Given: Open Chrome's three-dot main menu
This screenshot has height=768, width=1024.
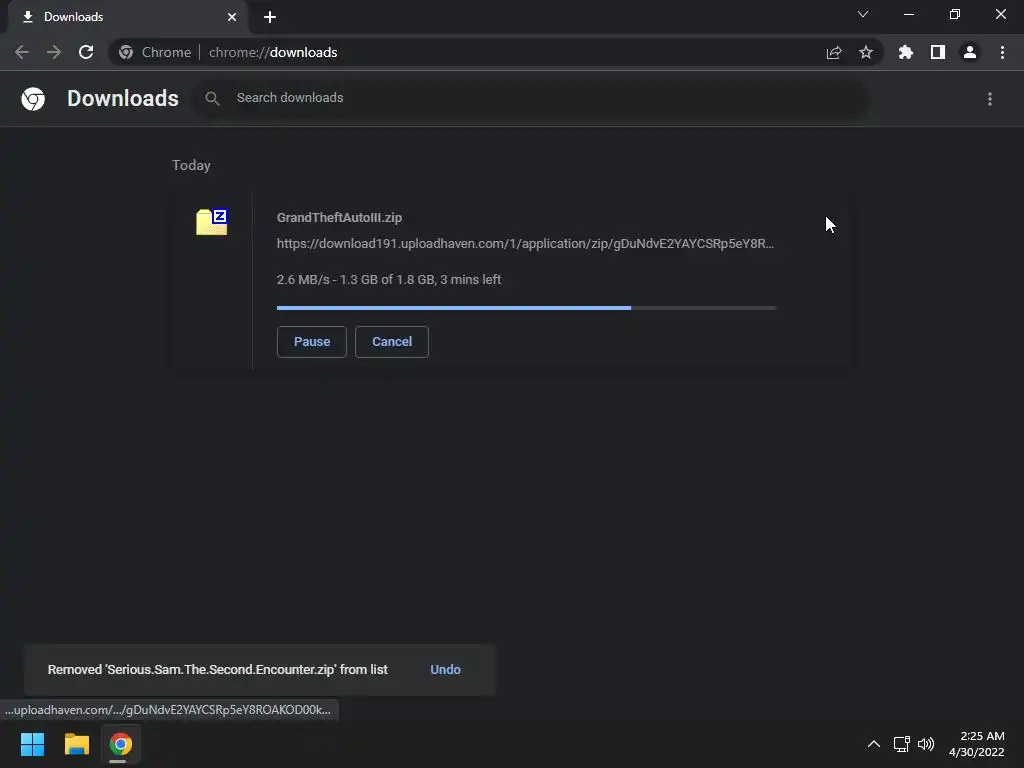Looking at the screenshot, I should pos(1002,52).
